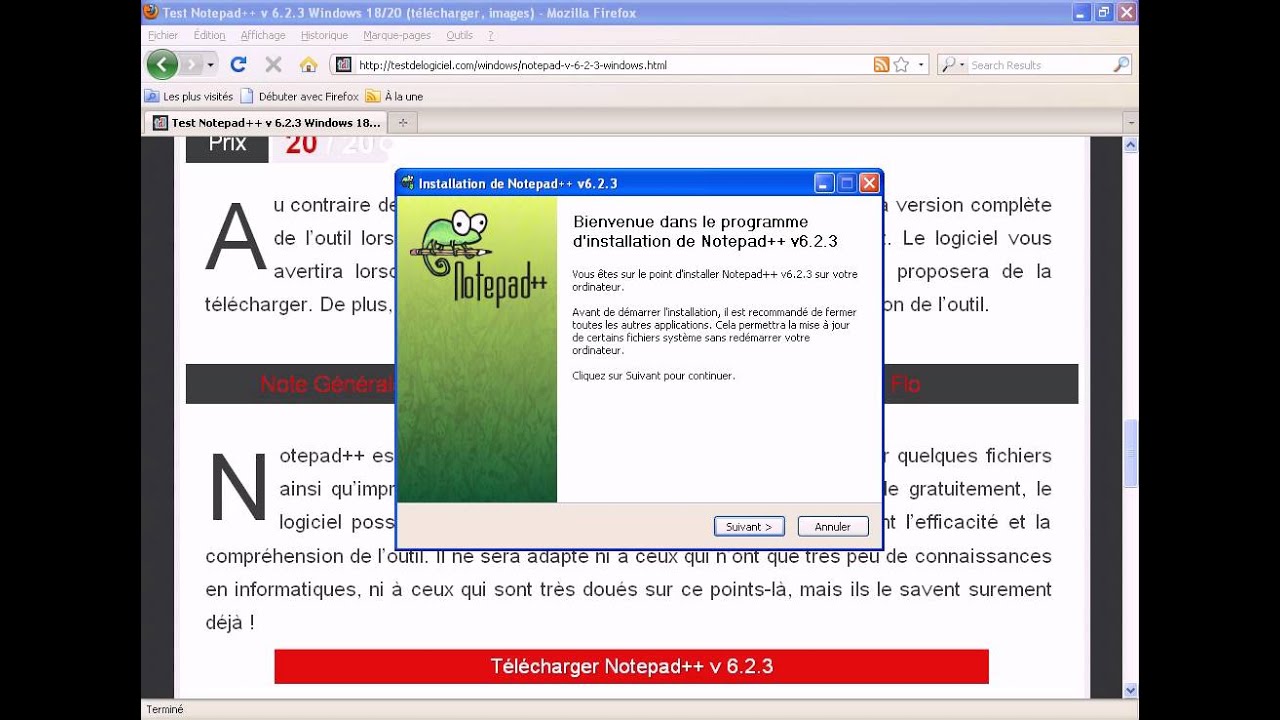Image resolution: width=1280 pixels, height=720 pixels.
Task: Open the Les plus visités bookmark folder
Action: pyautogui.click(x=189, y=96)
